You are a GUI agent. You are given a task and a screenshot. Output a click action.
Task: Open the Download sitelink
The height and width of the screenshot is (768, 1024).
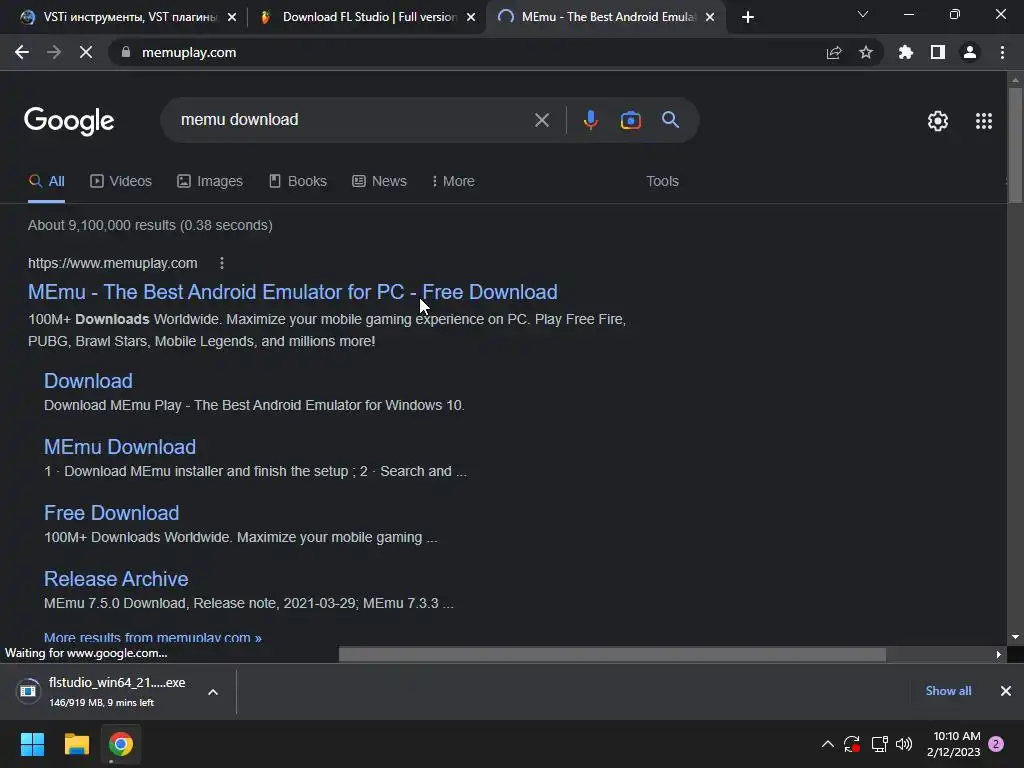(88, 381)
